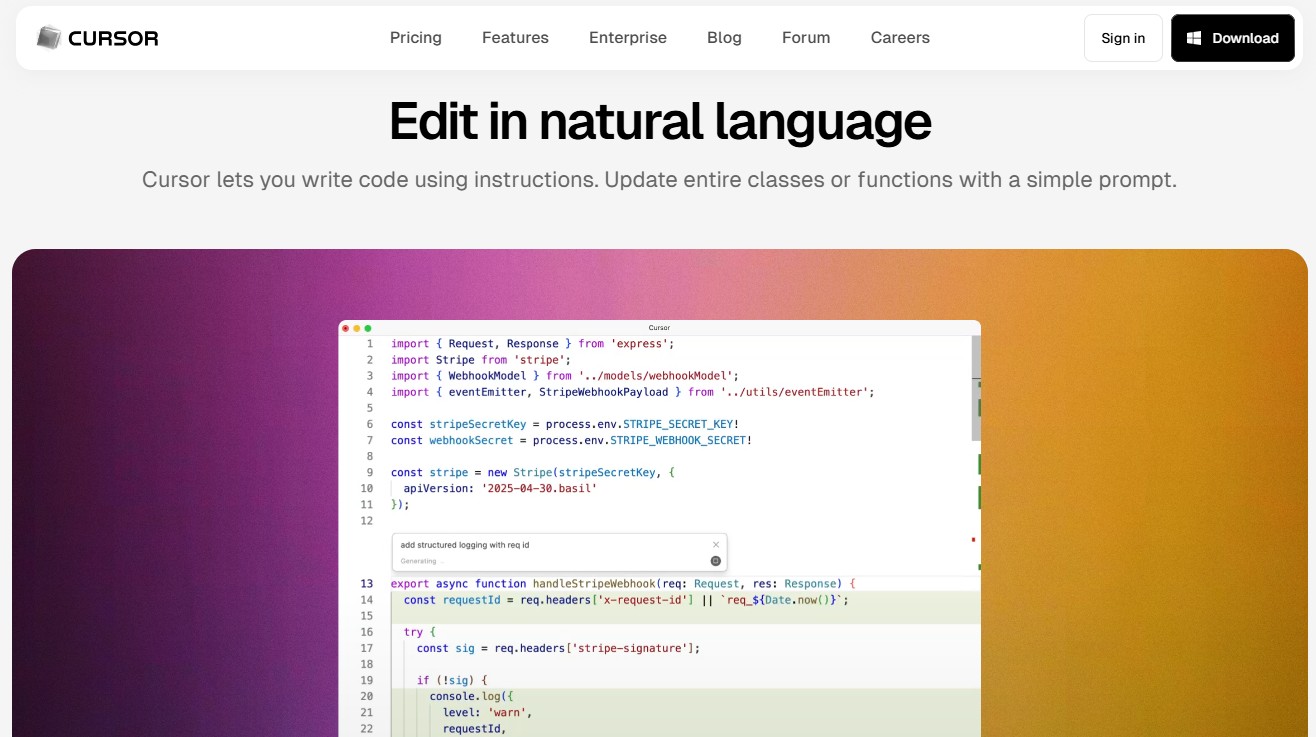Click the "Cursor" title in the editor window
1316x737 pixels.
[x=659, y=328]
